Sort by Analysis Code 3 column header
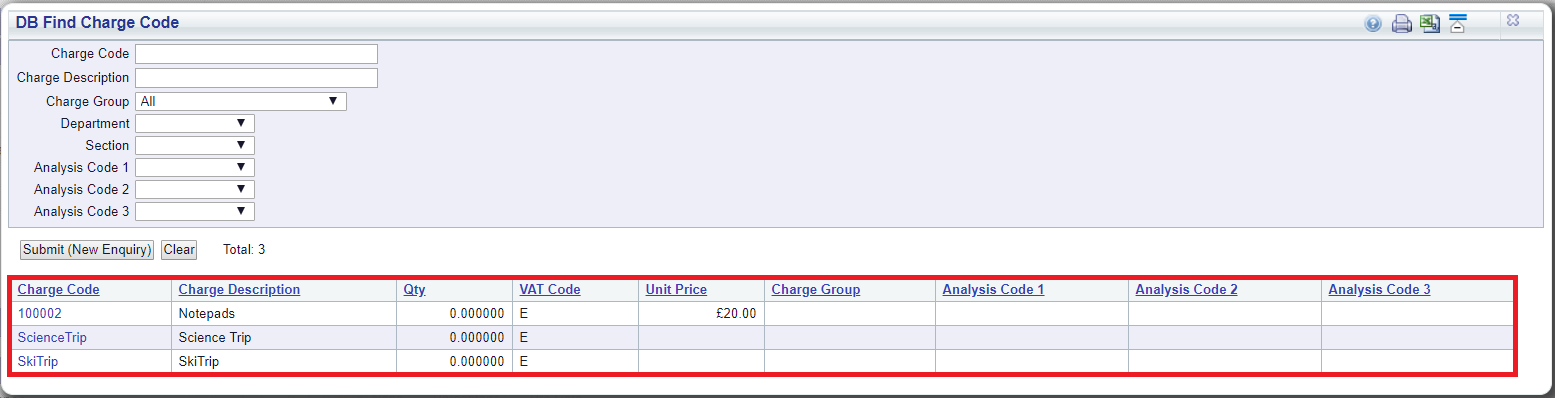 1380,290
